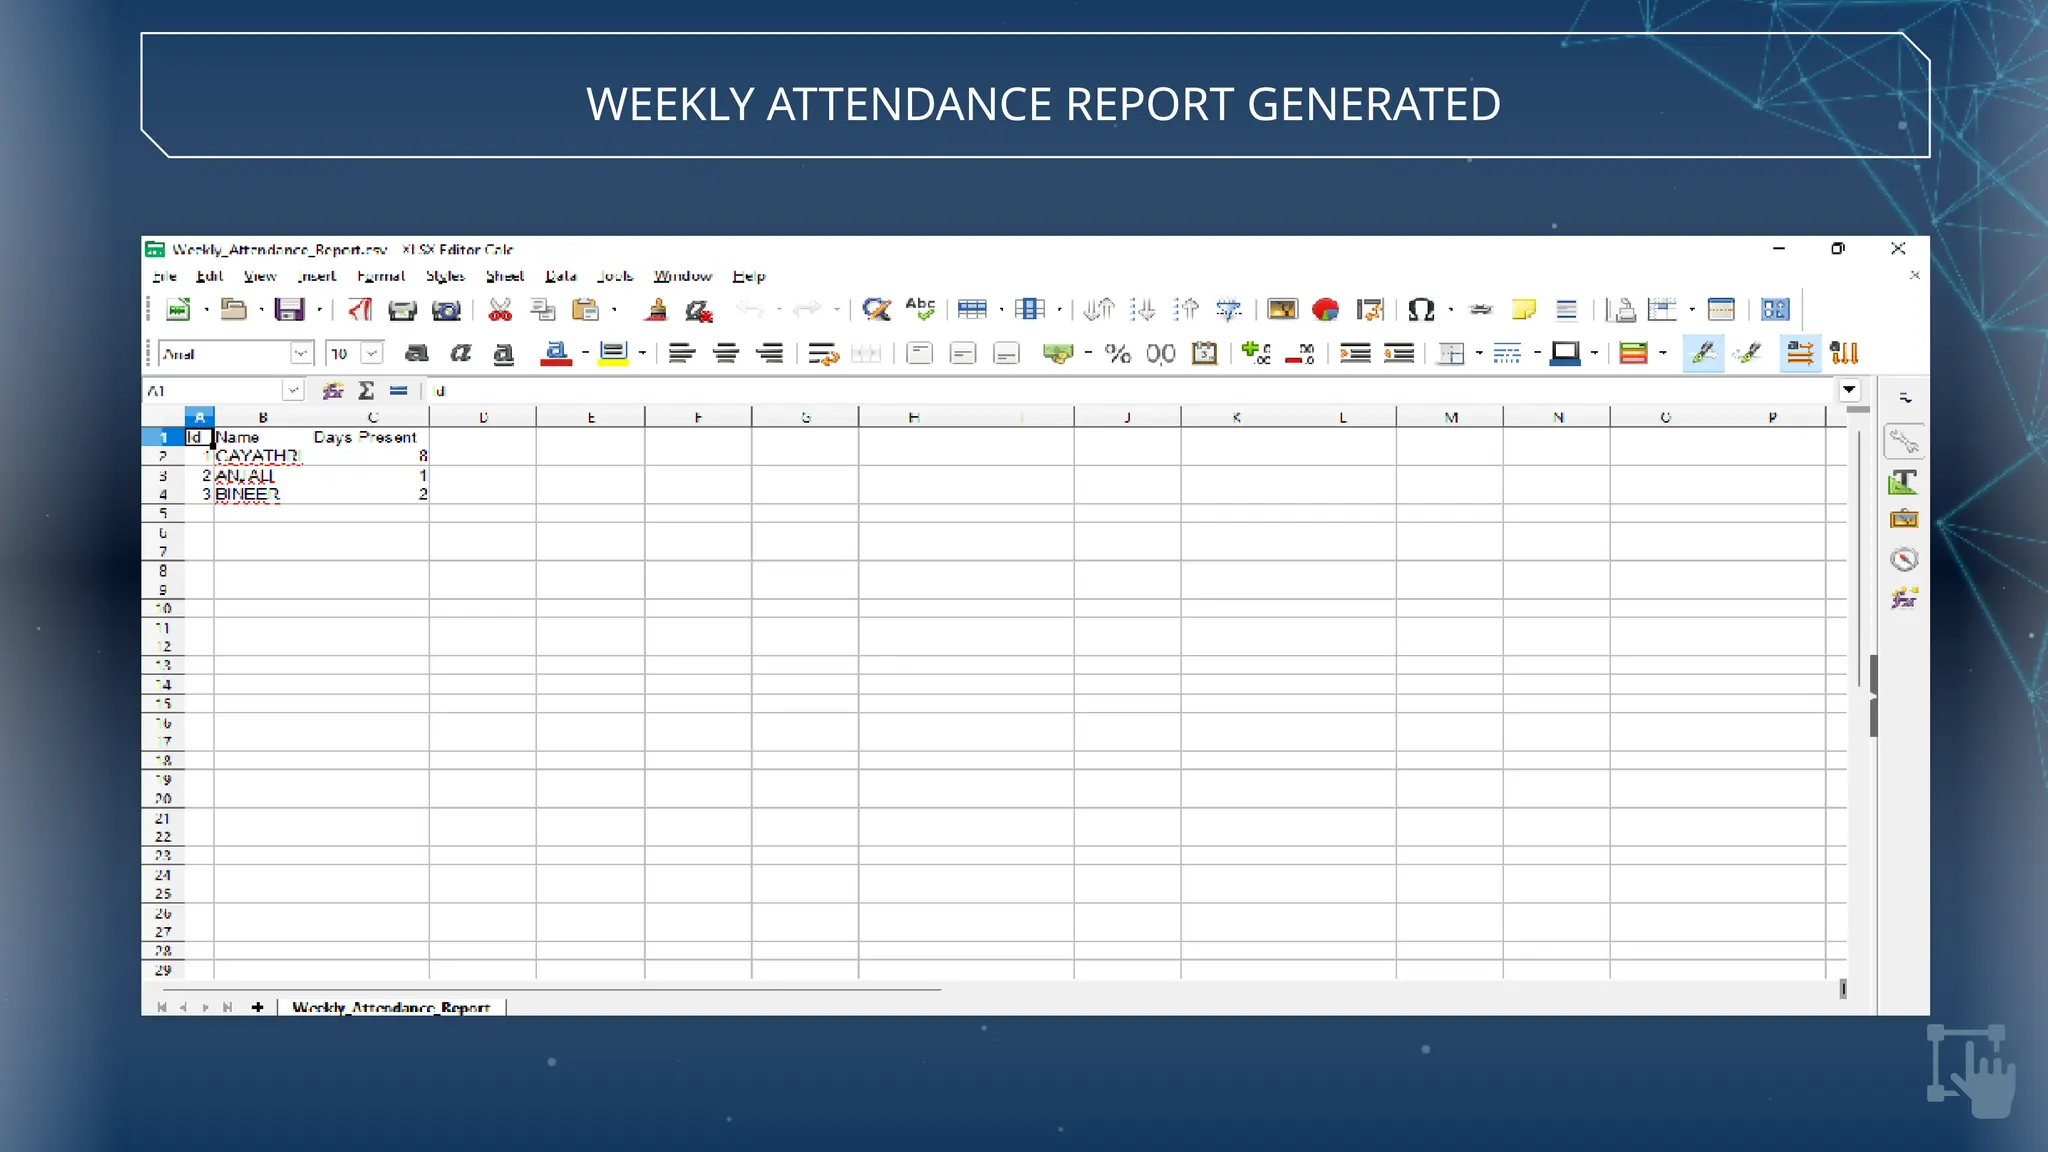Toggle the AutoFilter funnel icon

click(x=1229, y=310)
